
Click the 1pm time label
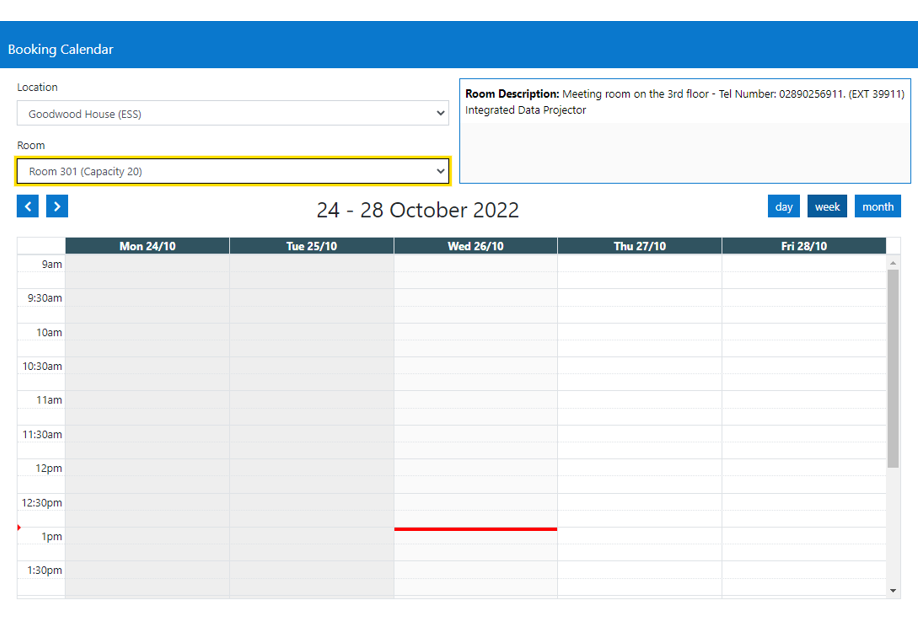tap(52, 536)
